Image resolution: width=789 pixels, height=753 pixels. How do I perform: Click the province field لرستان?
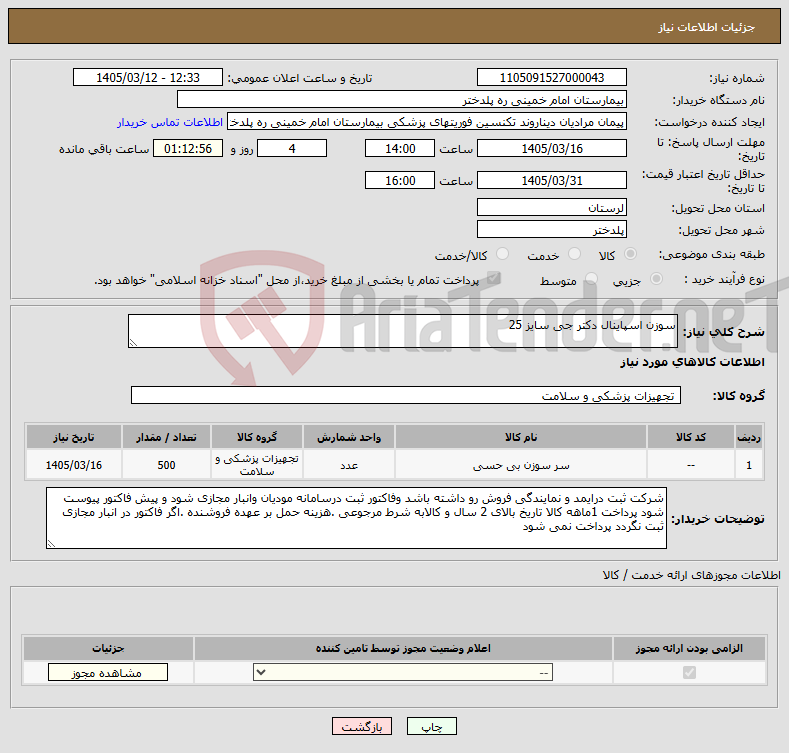(551, 207)
